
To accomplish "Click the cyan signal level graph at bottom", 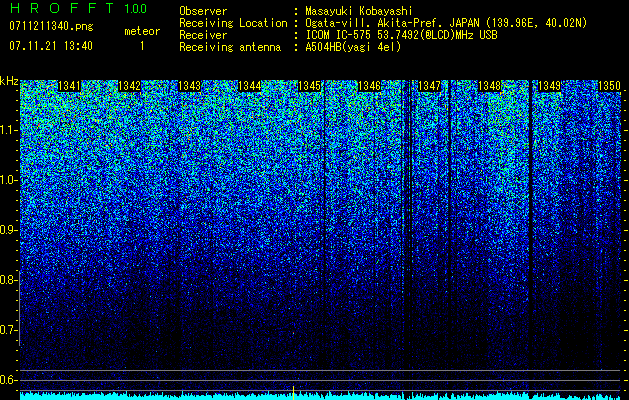I will [x=320, y=396].
